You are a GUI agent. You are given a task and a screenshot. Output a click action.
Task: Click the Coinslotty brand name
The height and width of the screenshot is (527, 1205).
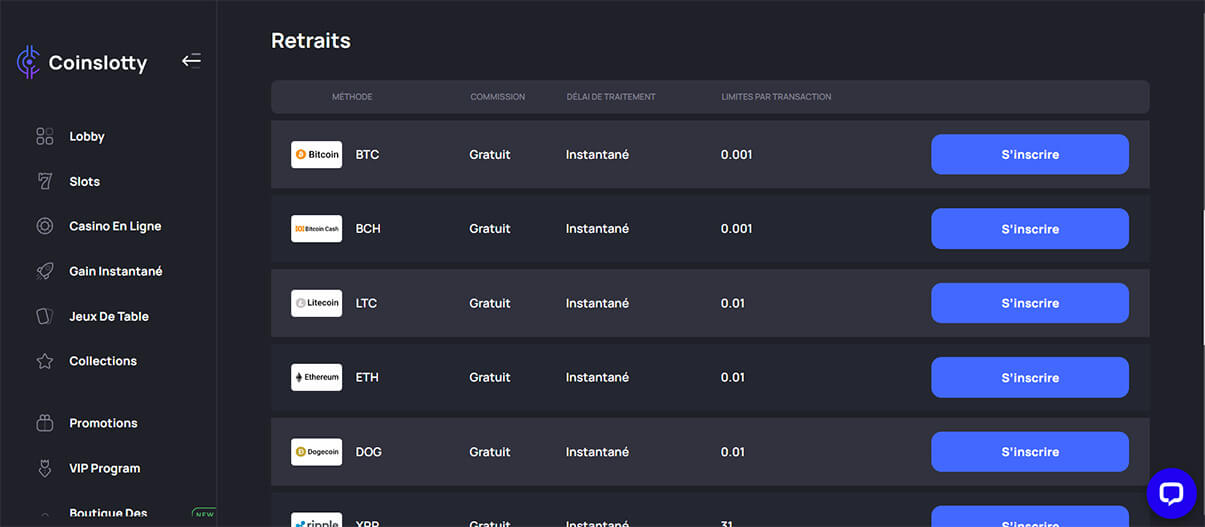coord(98,63)
